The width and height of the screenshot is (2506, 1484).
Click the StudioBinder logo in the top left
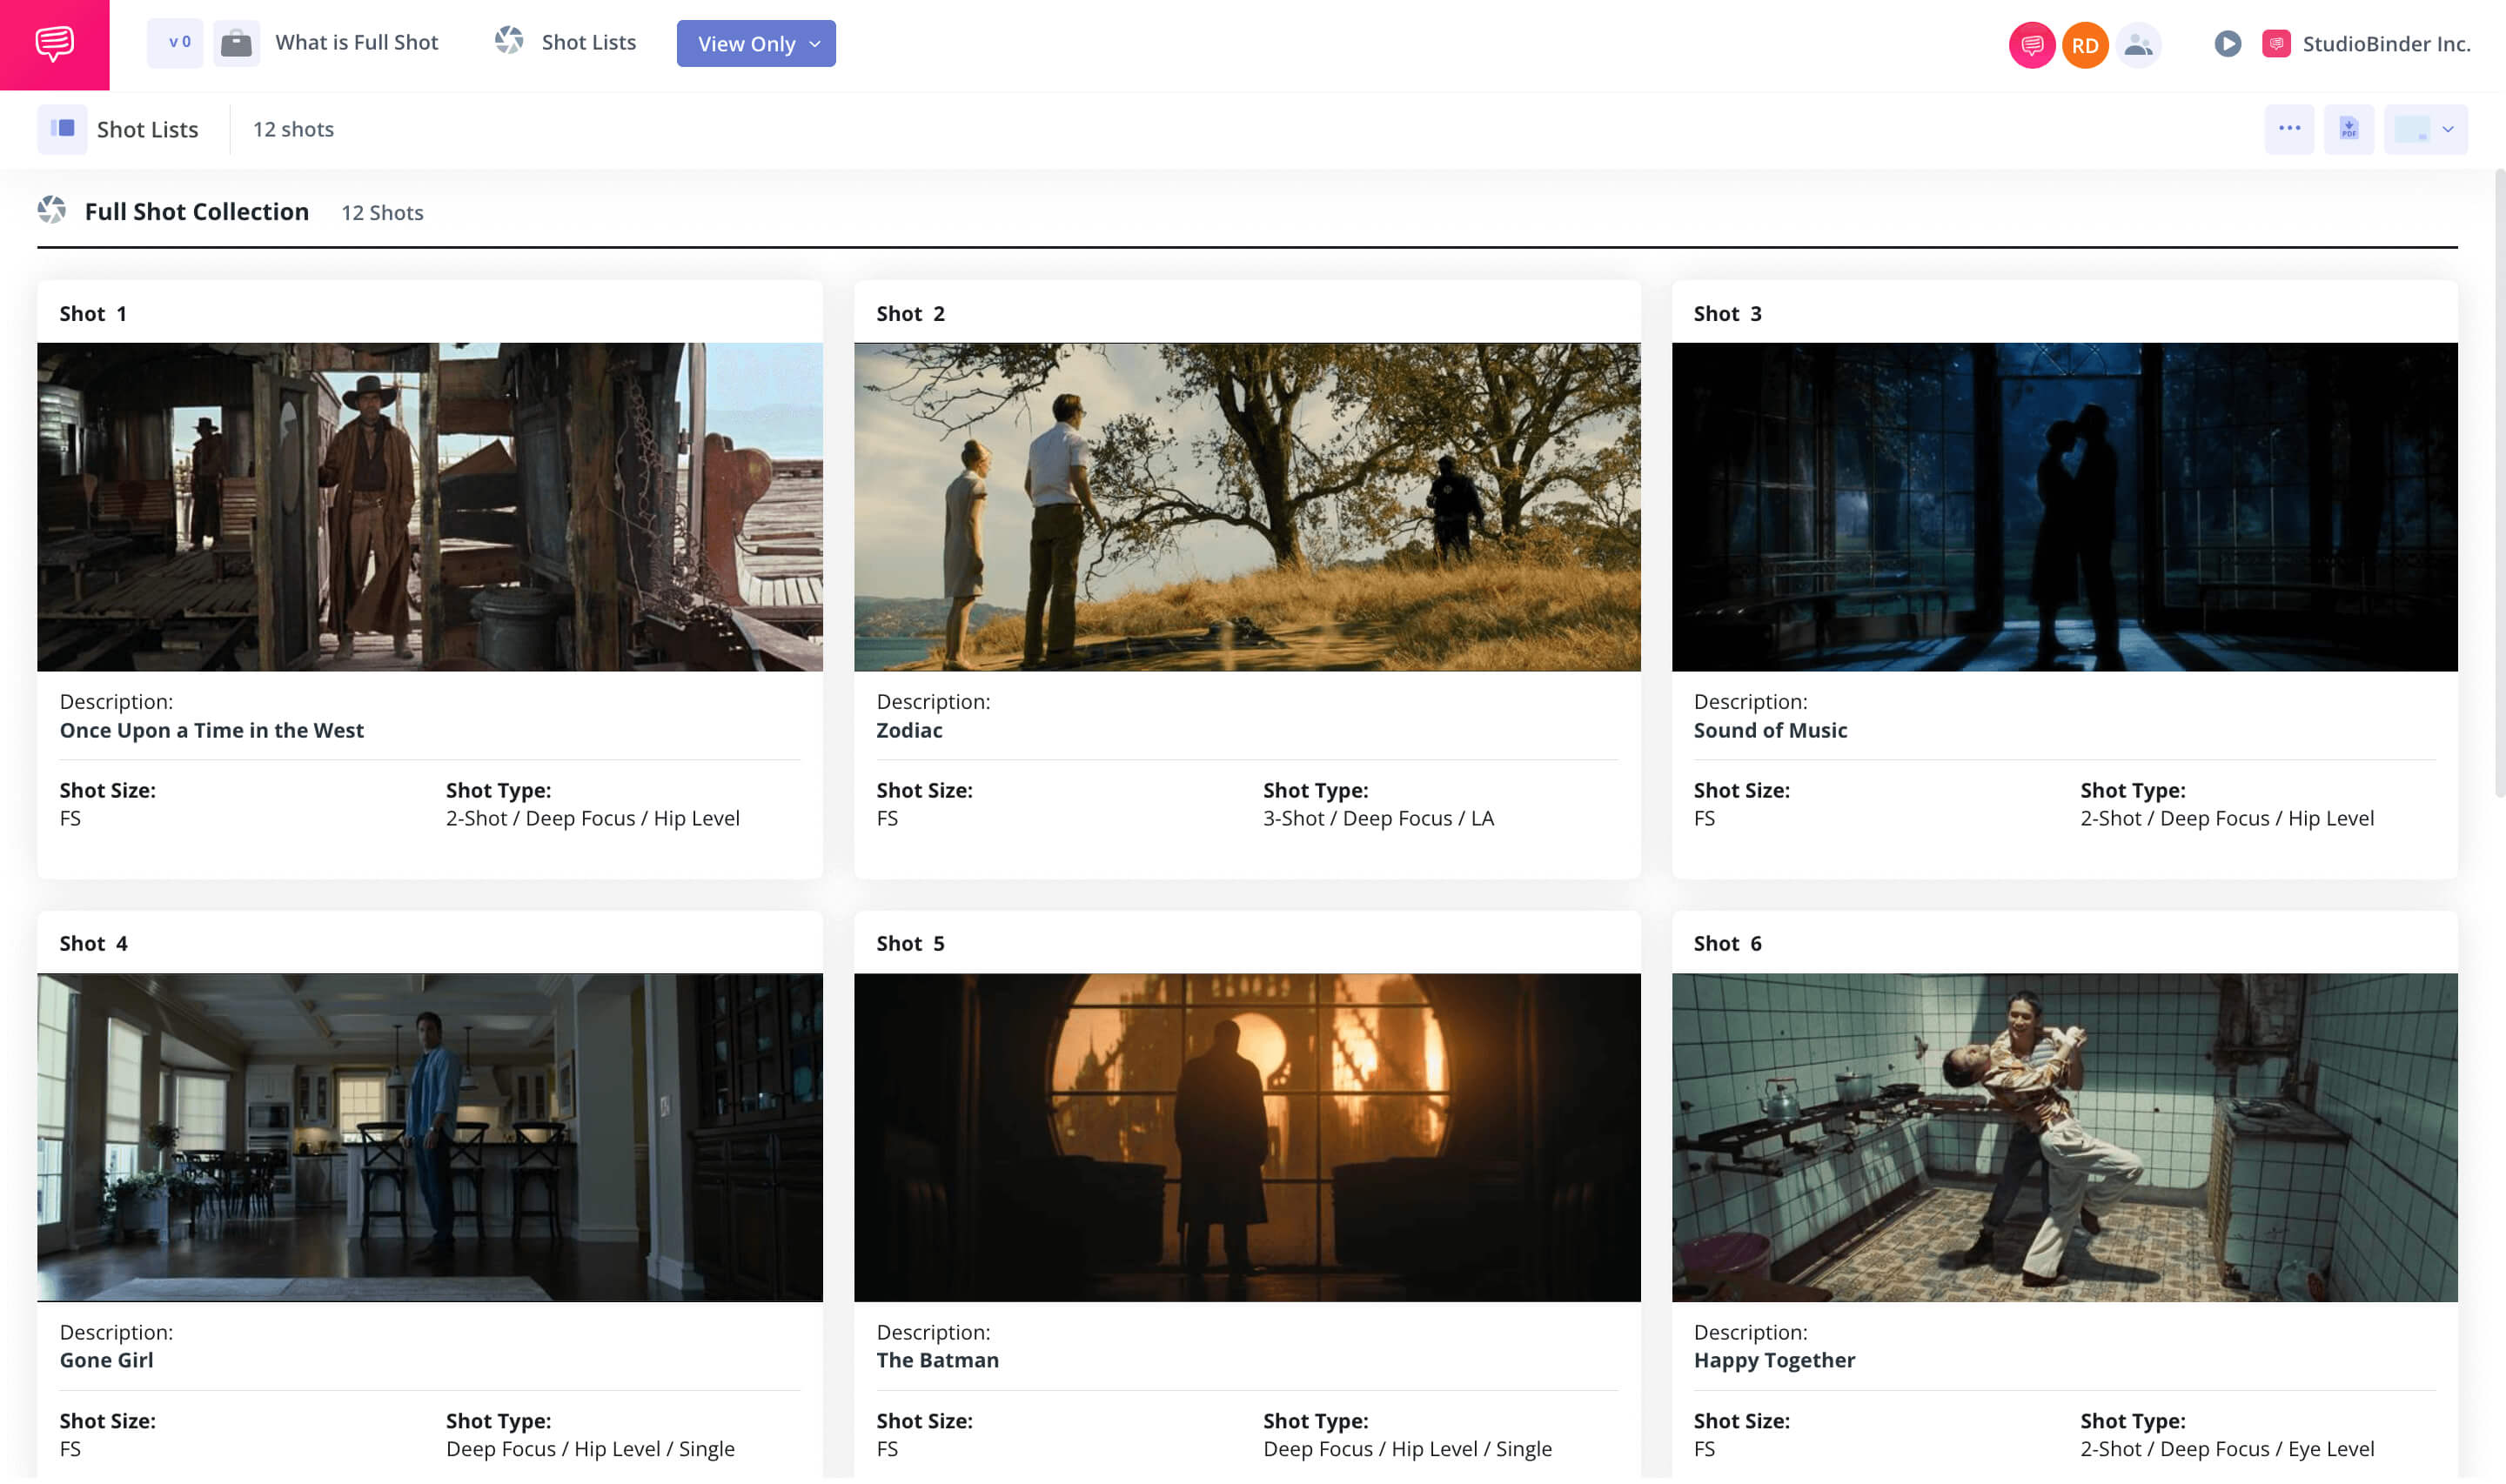pyautogui.click(x=55, y=43)
